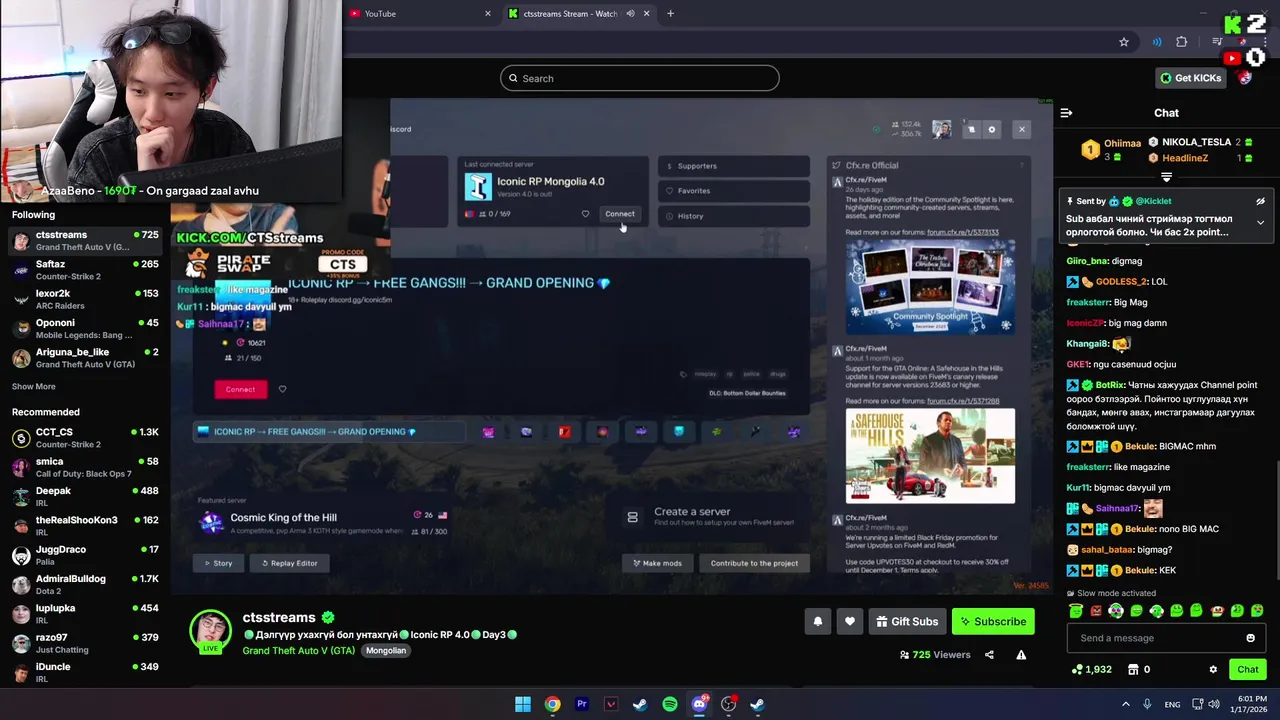
Task: Open Adobe Premiere Pro from the taskbar
Action: 581,704
